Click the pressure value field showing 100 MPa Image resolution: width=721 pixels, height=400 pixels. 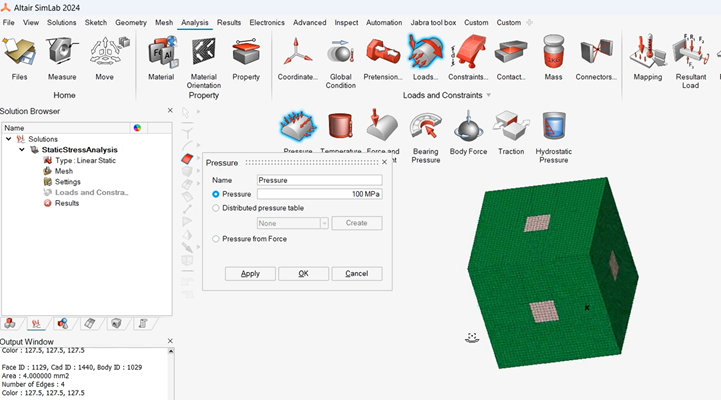click(x=319, y=194)
